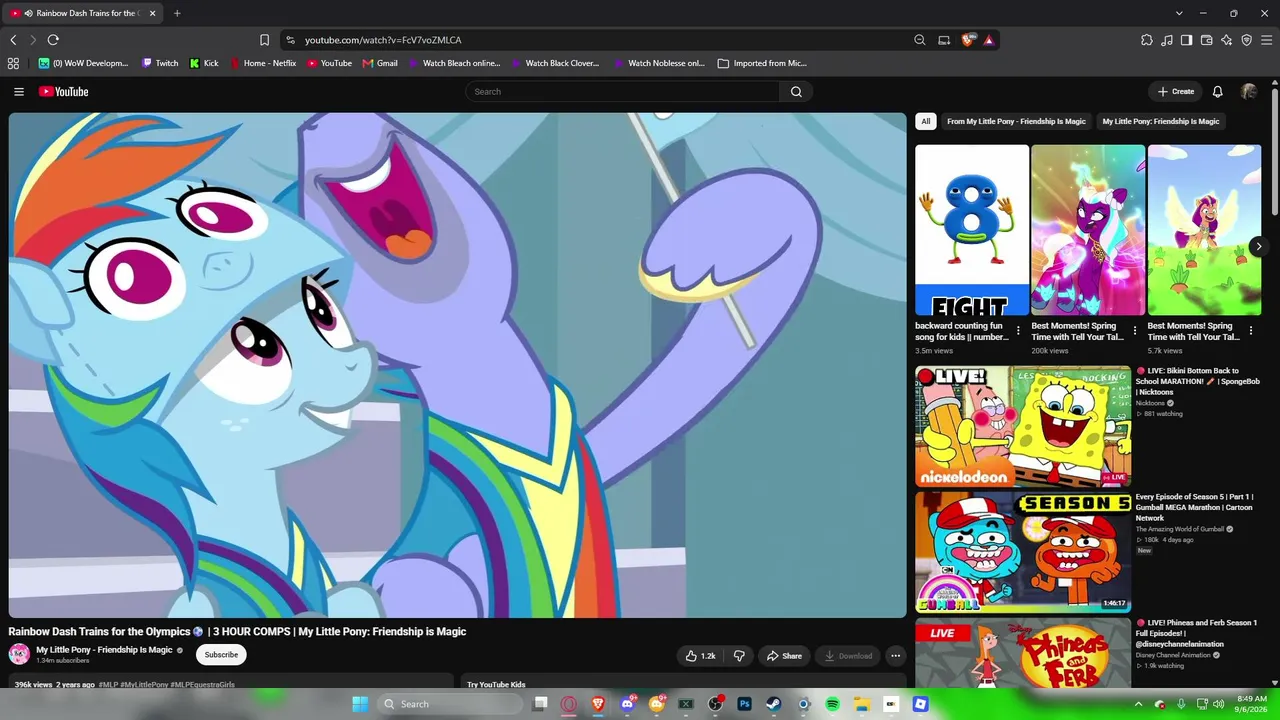Click the Share button
The width and height of the screenshot is (1280, 720).
coord(784,656)
